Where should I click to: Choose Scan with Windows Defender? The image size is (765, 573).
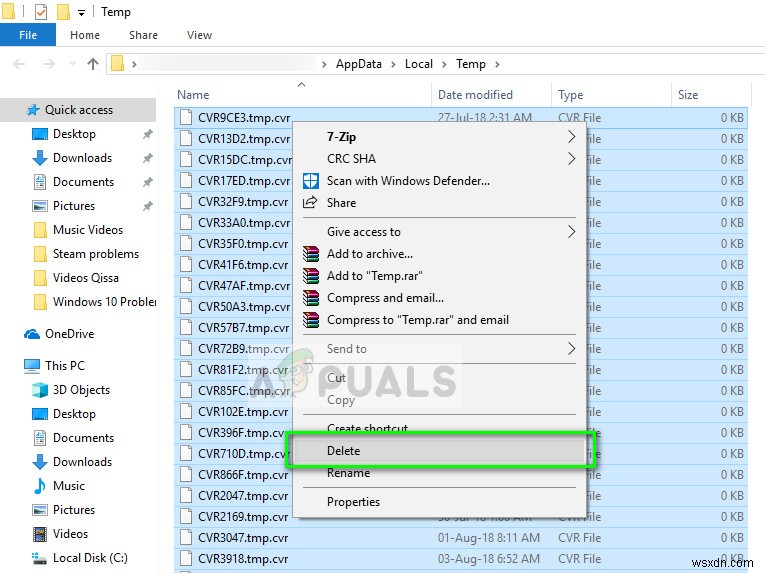click(x=439, y=181)
